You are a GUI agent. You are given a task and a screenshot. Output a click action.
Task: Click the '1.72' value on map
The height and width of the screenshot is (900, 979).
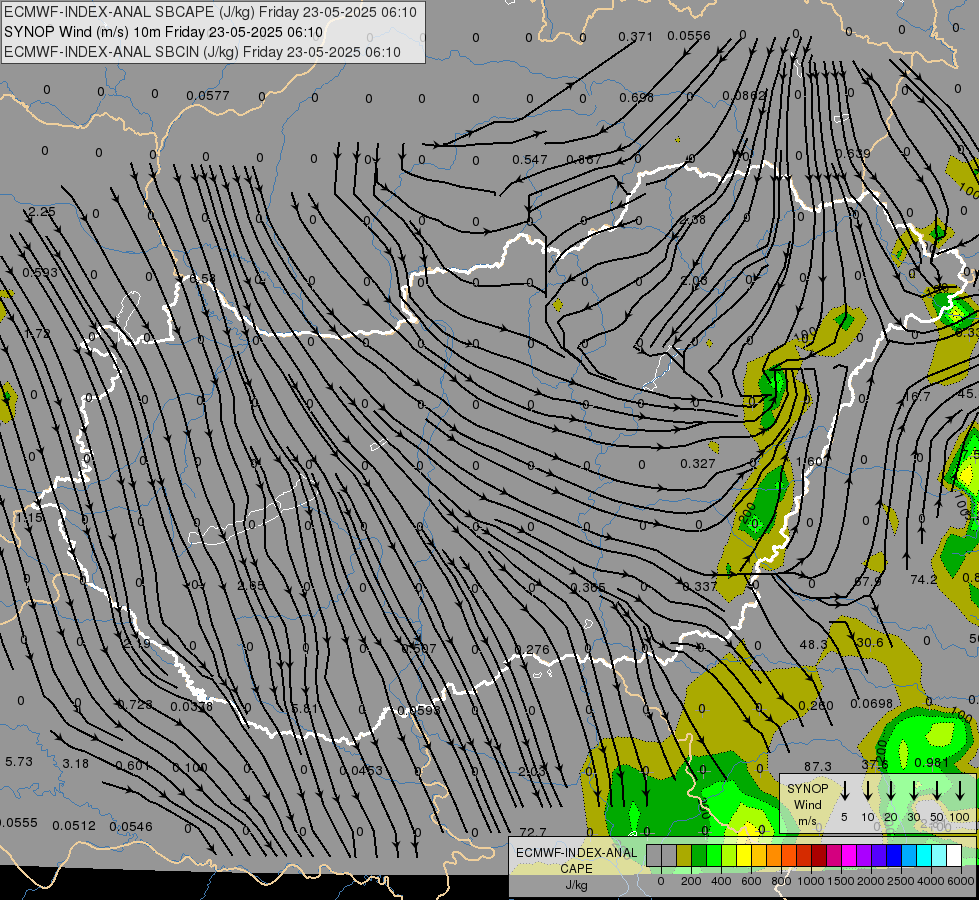coord(37,334)
